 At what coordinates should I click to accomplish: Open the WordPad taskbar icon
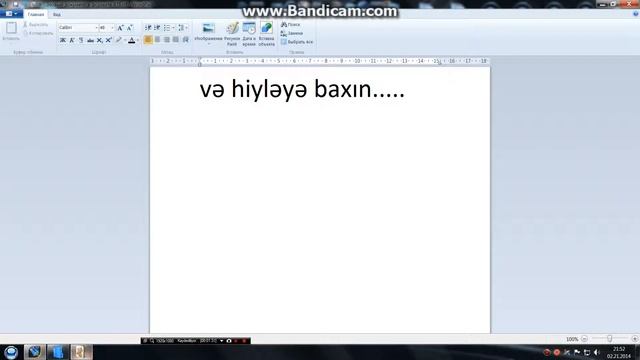(81, 352)
